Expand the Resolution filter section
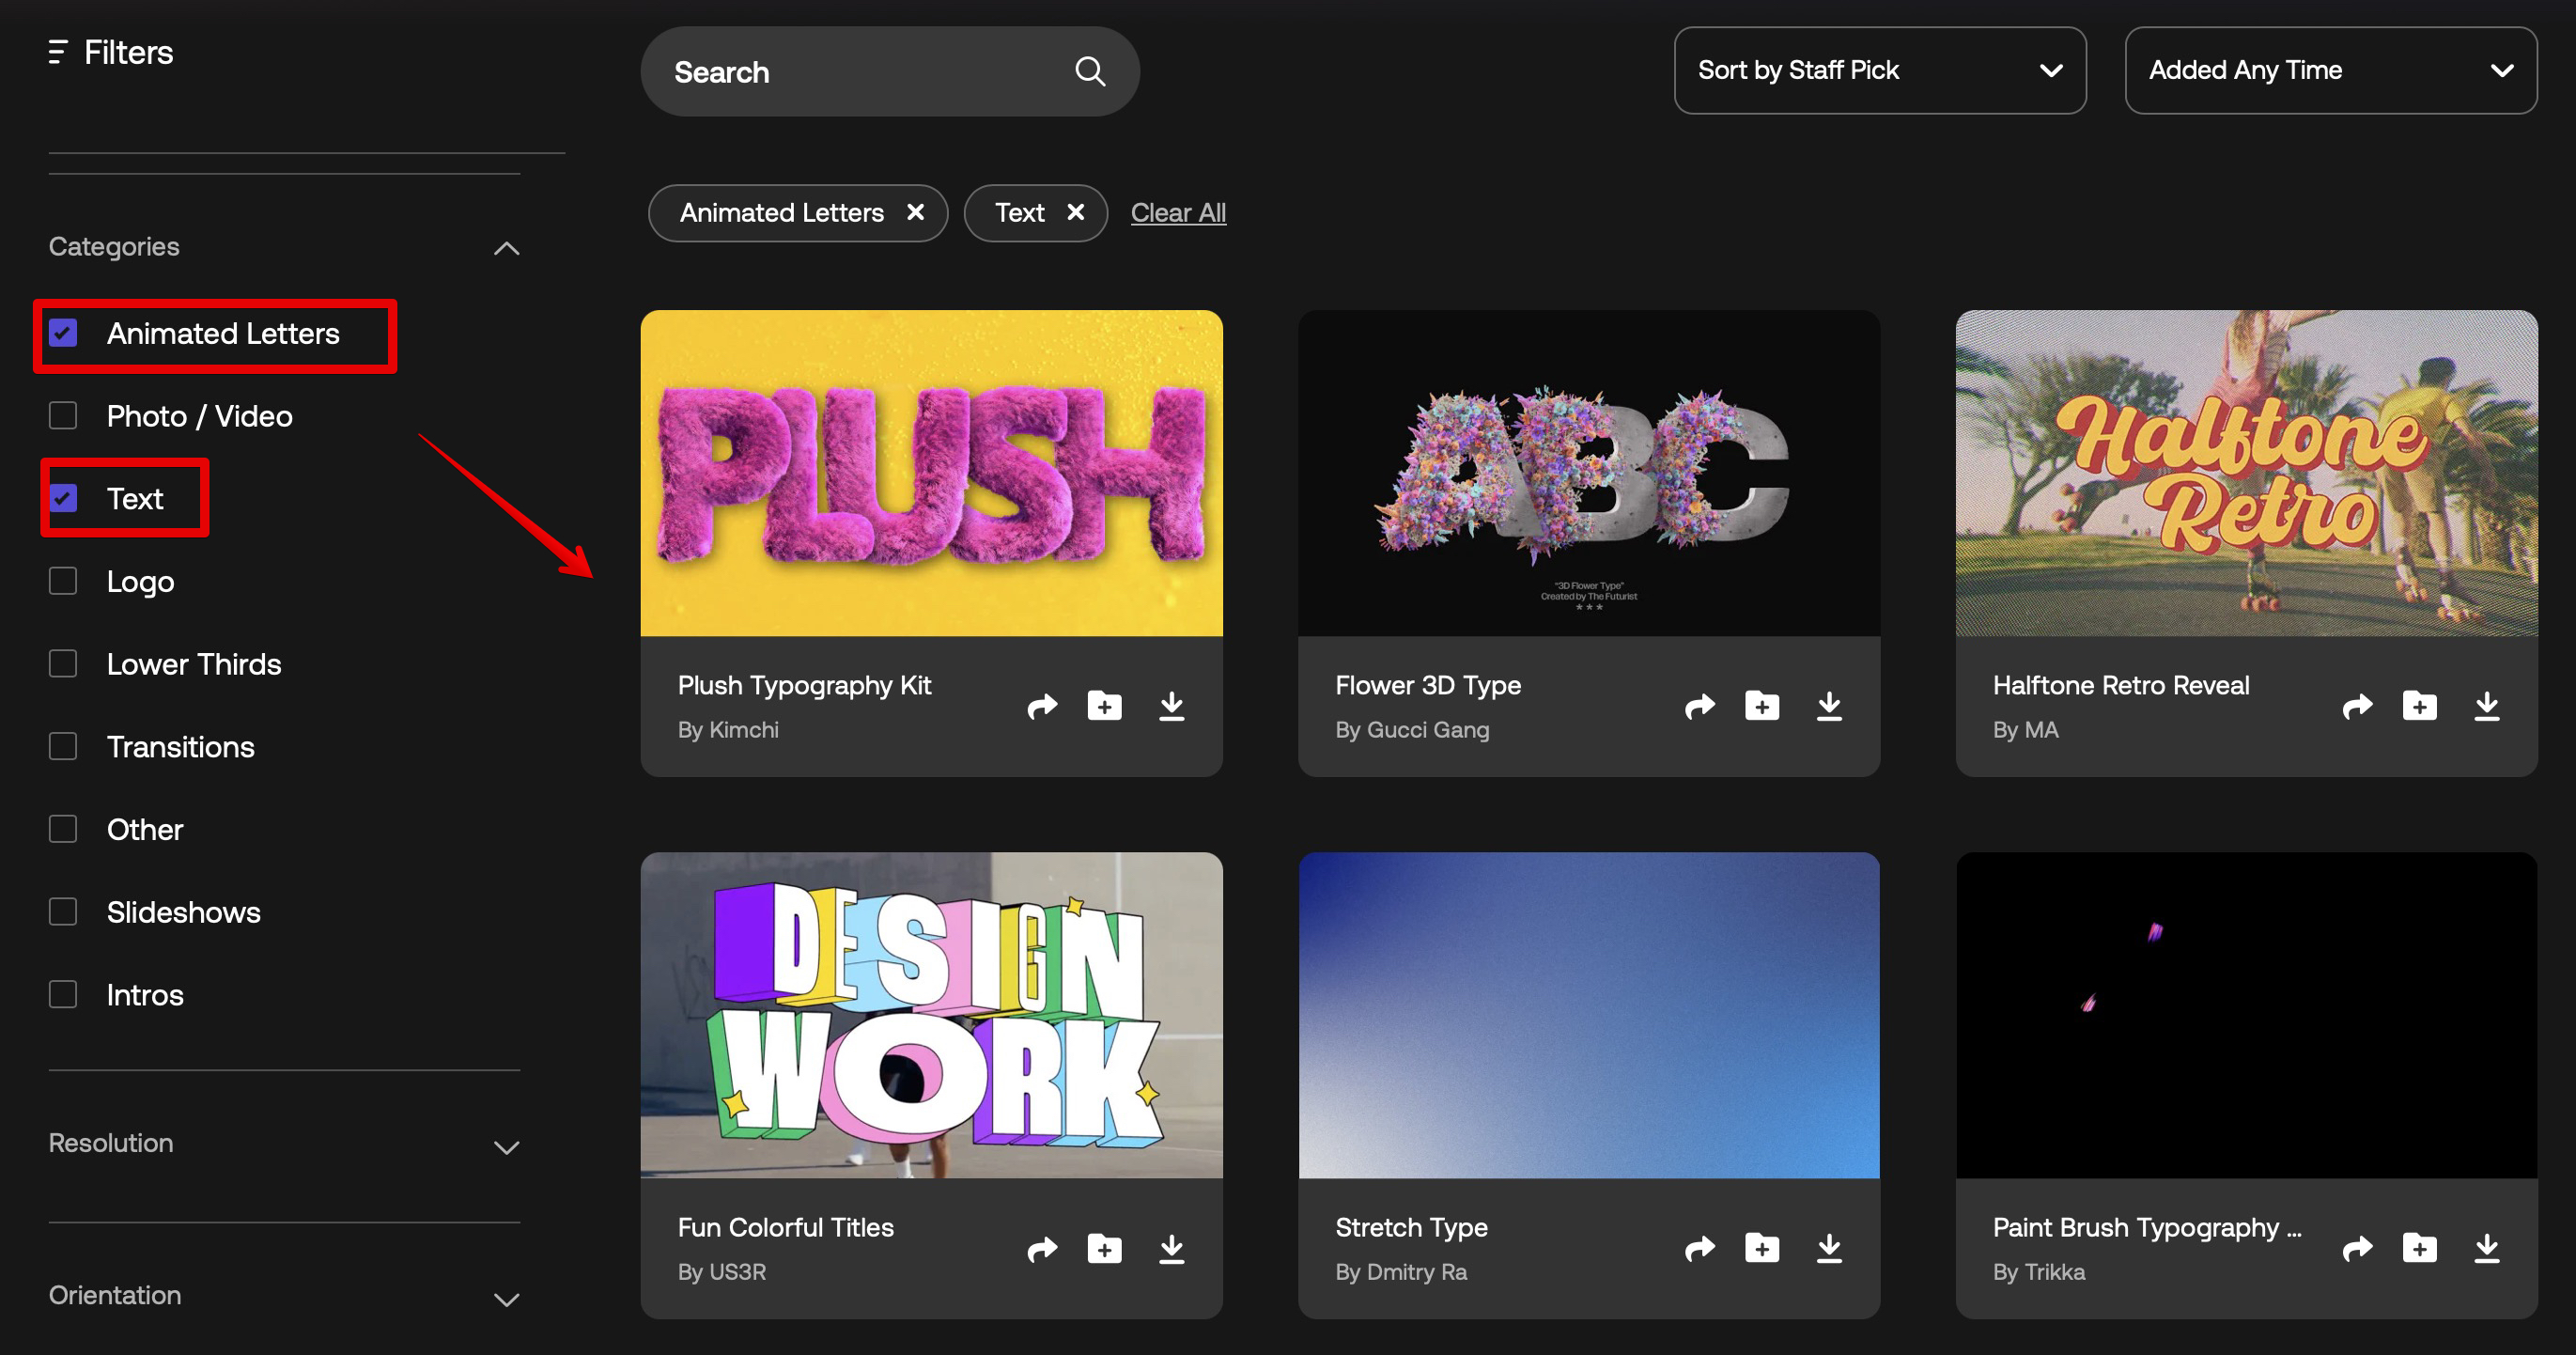Image resolution: width=2576 pixels, height=1355 pixels. click(x=506, y=1146)
